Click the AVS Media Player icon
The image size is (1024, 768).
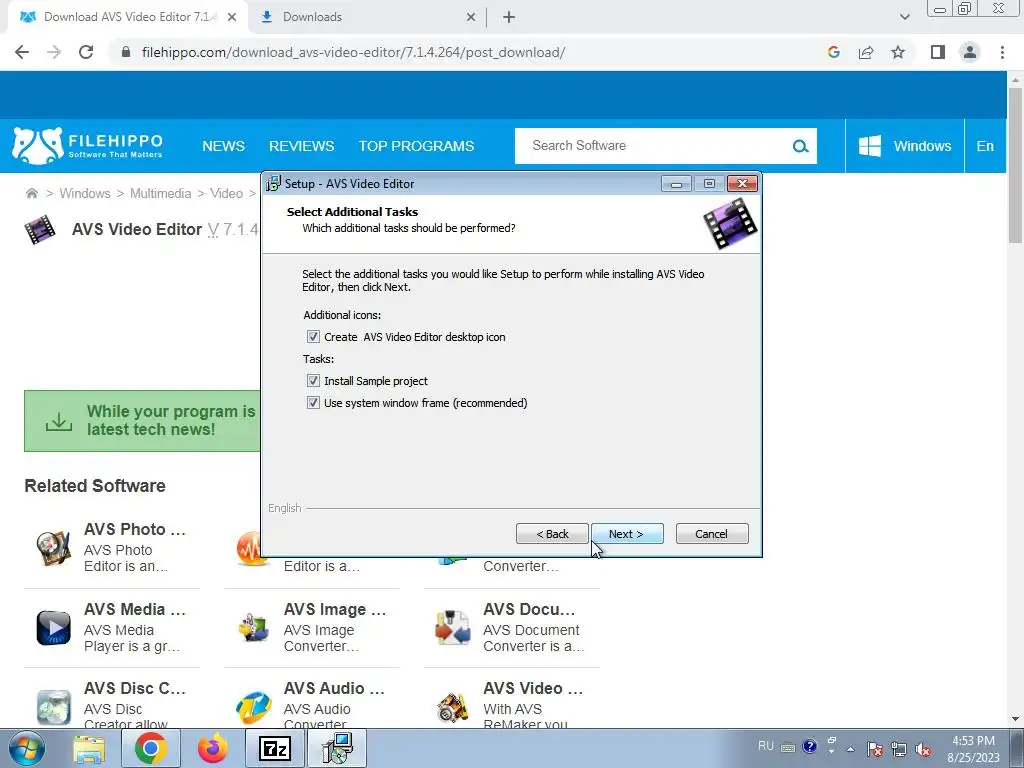click(x=54, y=628)
